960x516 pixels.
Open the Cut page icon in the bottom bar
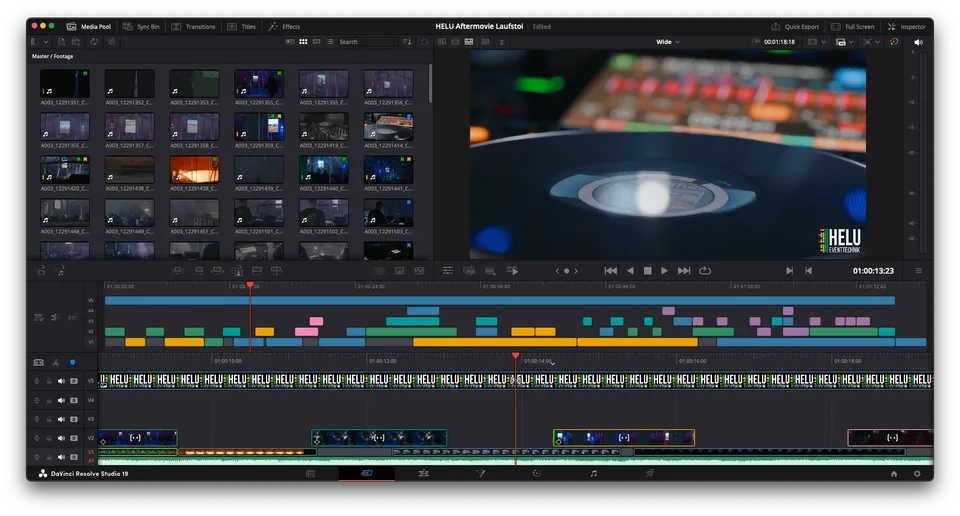point(366,473)
